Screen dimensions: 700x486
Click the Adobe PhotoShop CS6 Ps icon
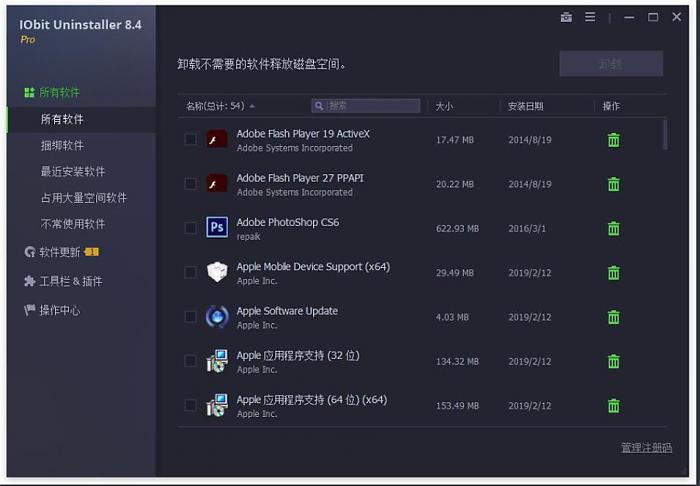point(217,228)
